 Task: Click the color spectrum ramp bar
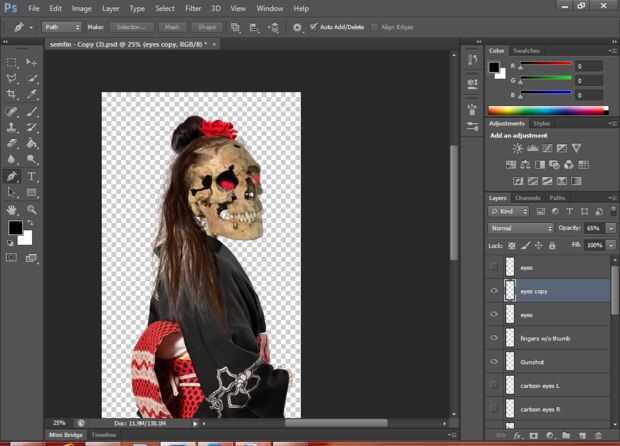coord(547,110)
